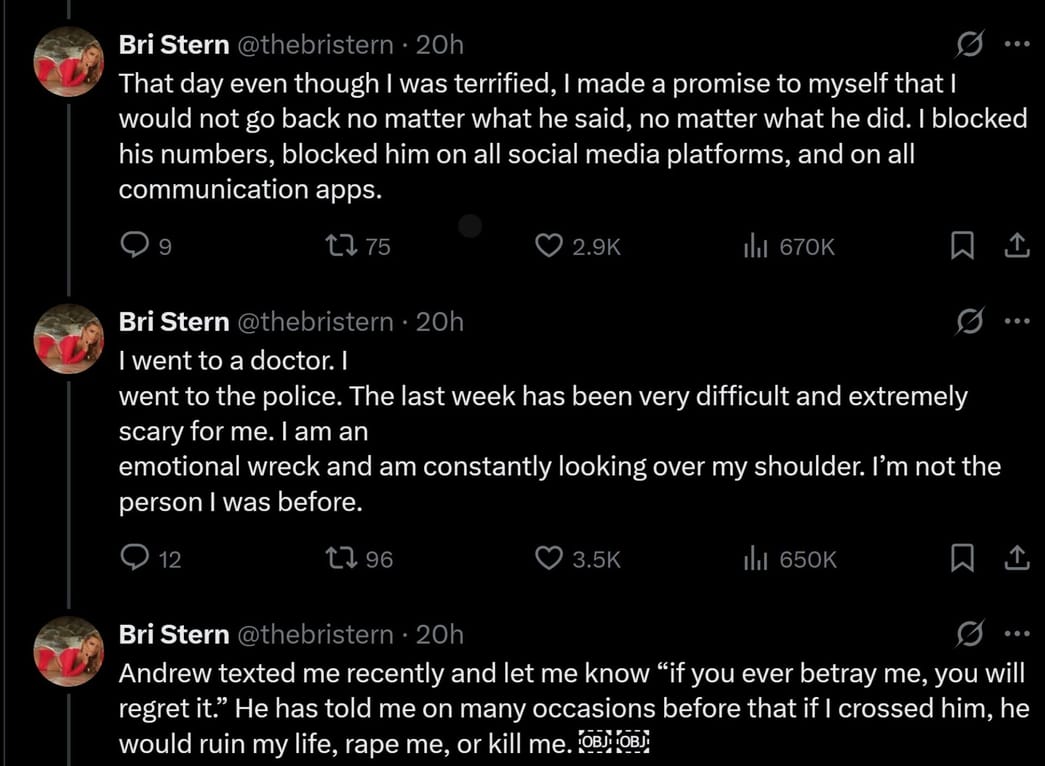The height and width of the screenshot is (766, 1045).
Task: Open the more options menu on the second tweet
Action: 1017,321
